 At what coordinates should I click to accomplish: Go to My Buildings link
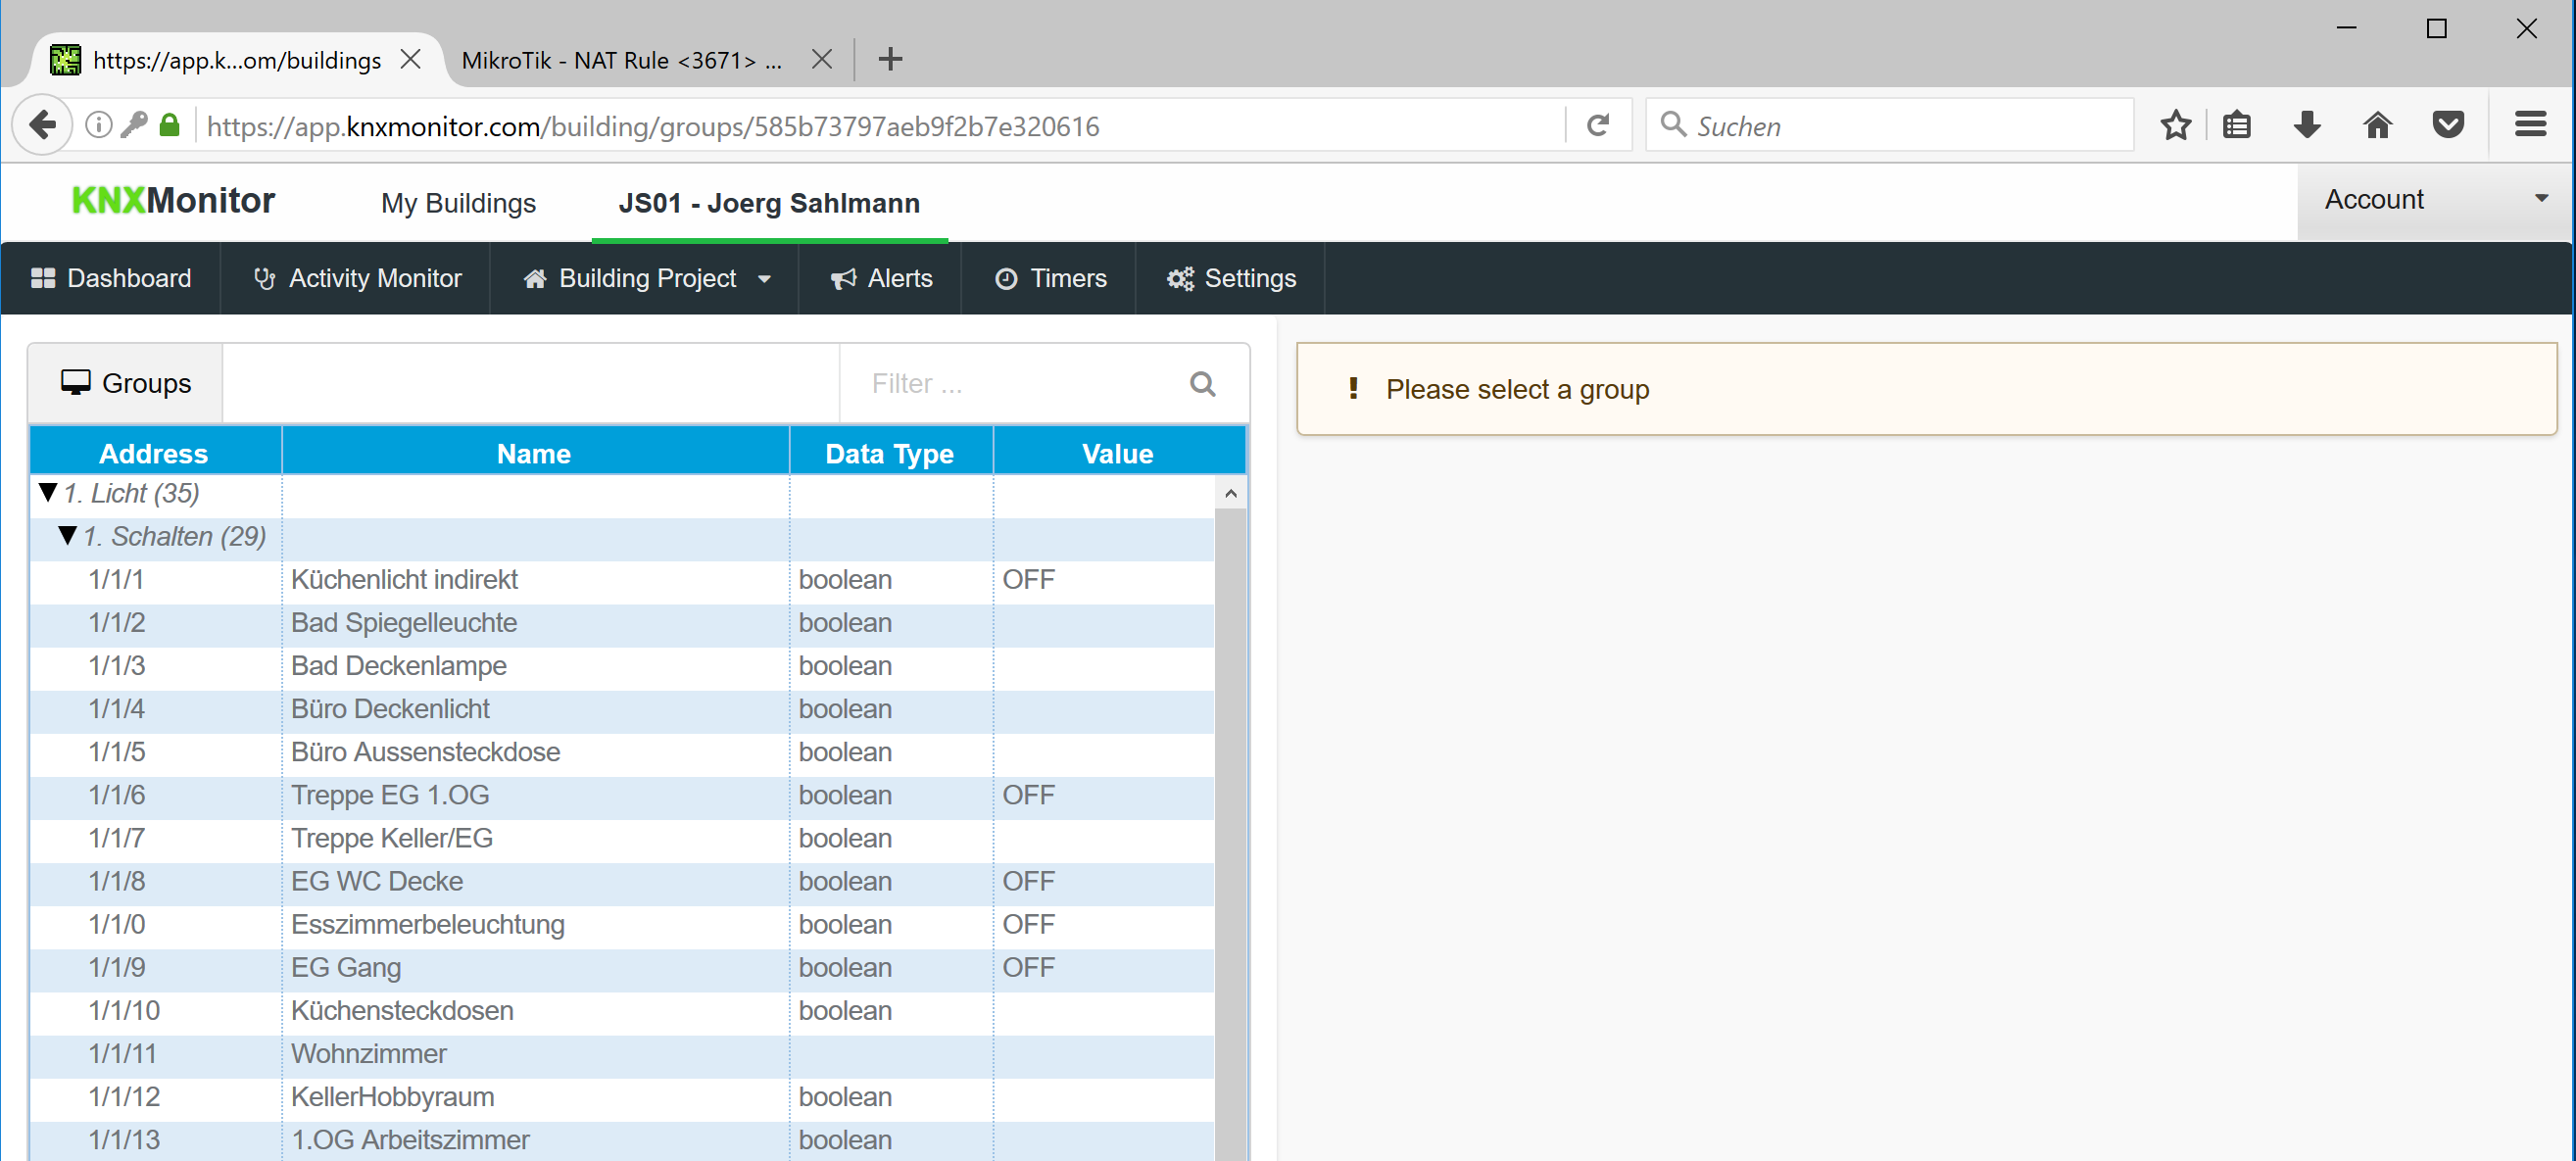tap(458, 203)
